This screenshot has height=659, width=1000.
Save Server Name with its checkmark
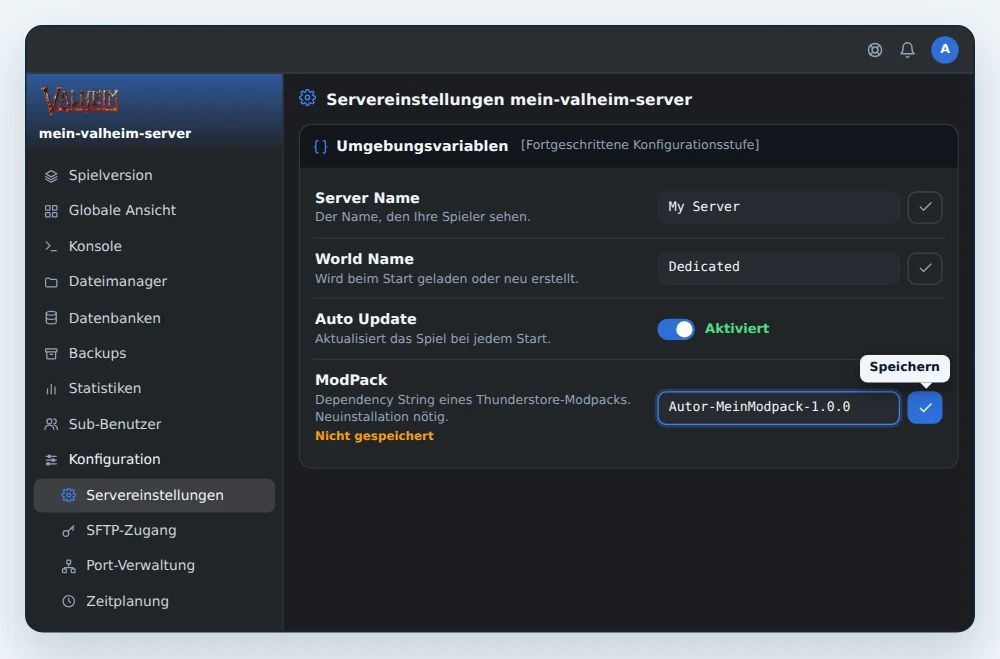[x=925, y=207]
